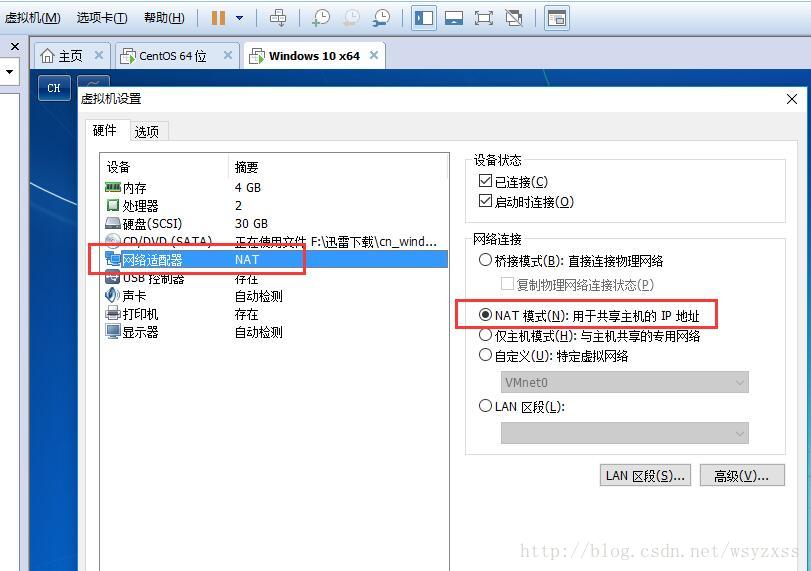This screenshot has height=571, width=811.
Task: Click the sound card speaker icon
Action: (x=112, y=295)
